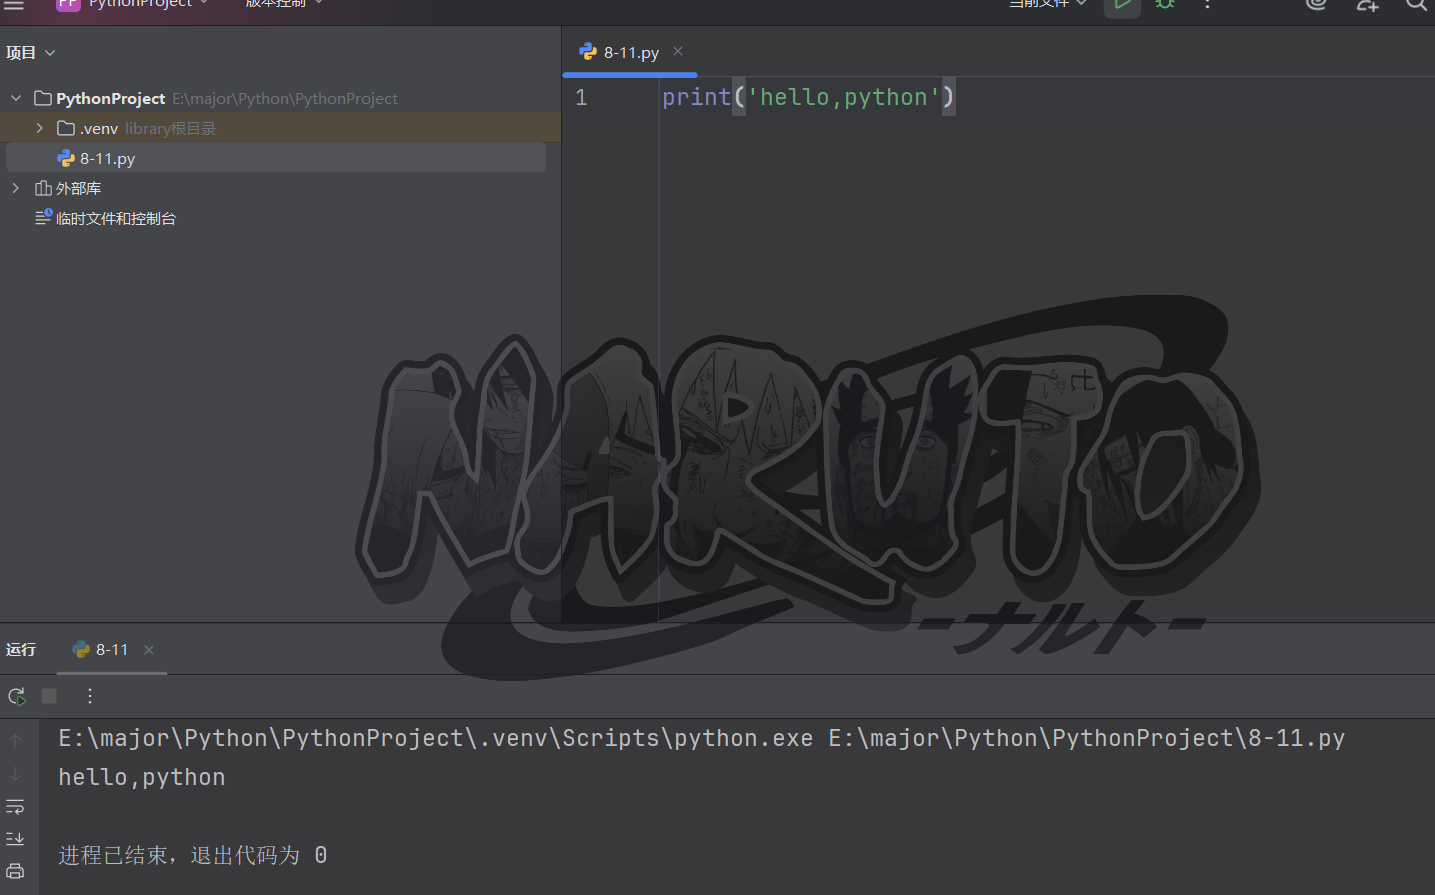
Task: Click the spiral AI assistant icon at top
Action: pos(1316,4)
